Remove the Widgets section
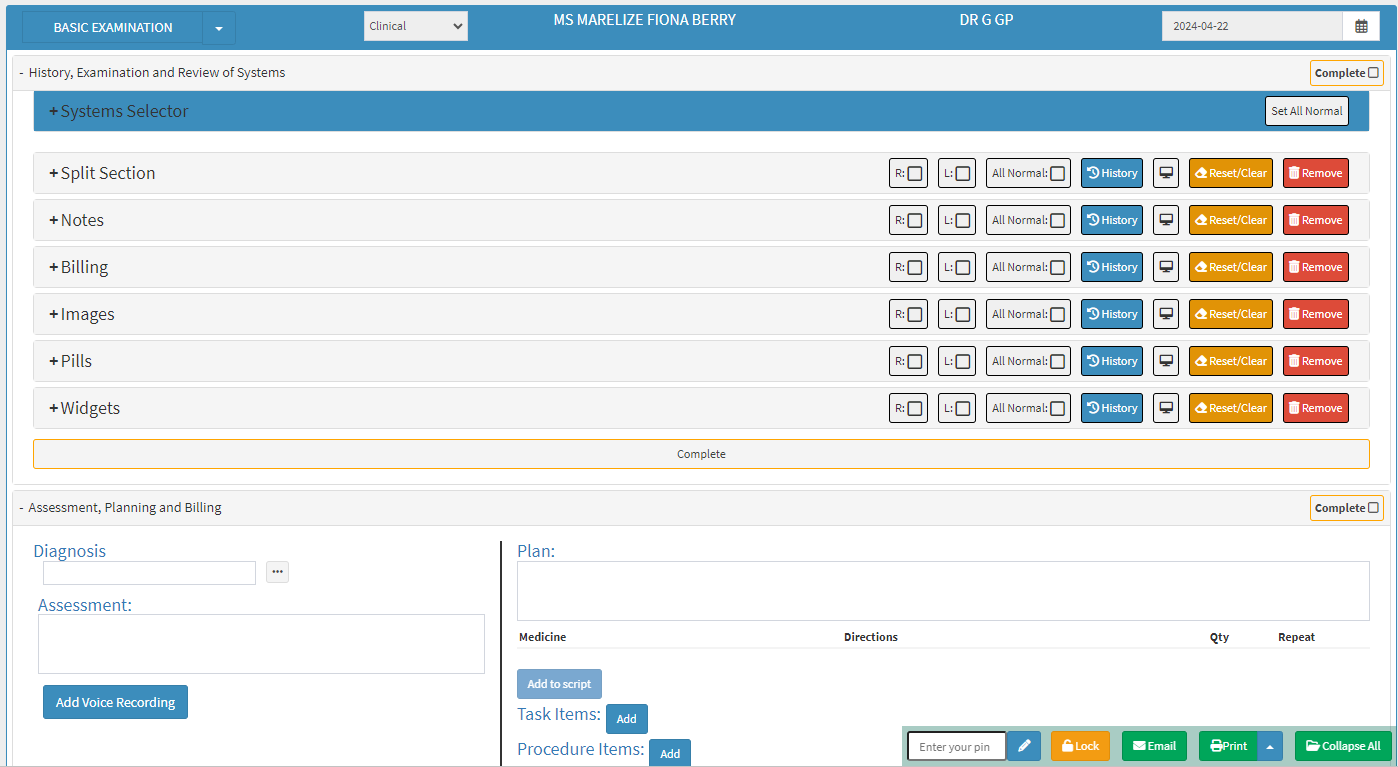The height and width of the screenshot is (767, 1398). tap(1315, 408)
